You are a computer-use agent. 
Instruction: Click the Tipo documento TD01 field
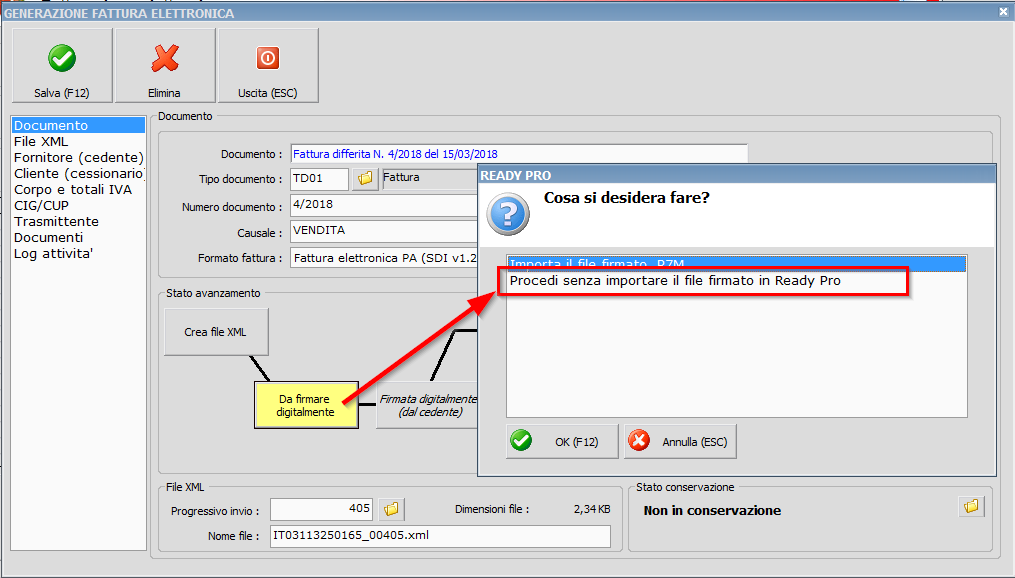point(320,179)
